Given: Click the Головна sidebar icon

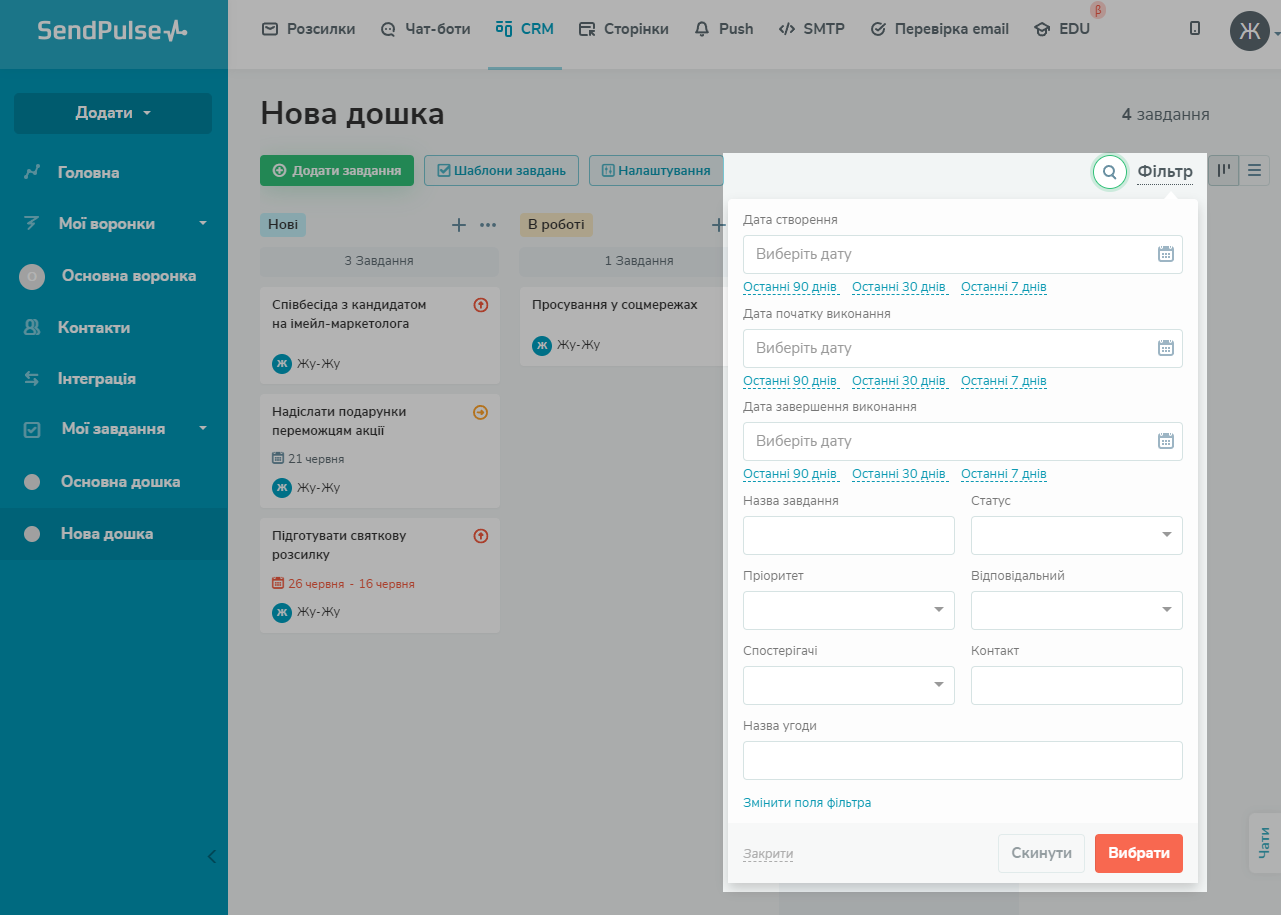Looking at the screenshot, I should tap(32, 172).
